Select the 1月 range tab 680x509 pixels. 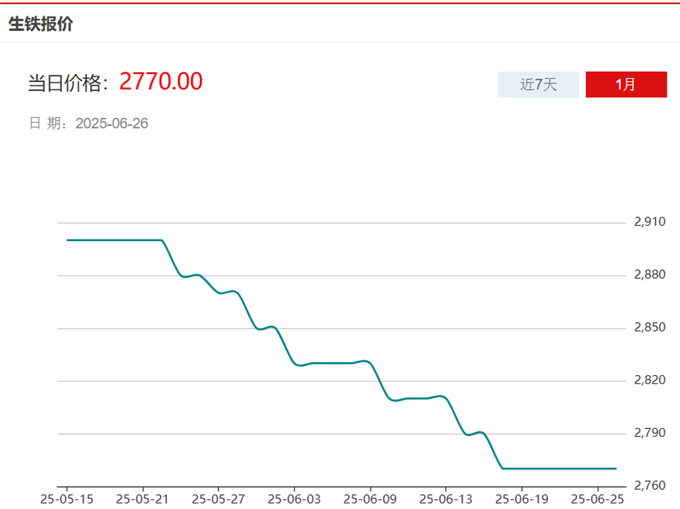pyautogui.click(x=626, y=85)
